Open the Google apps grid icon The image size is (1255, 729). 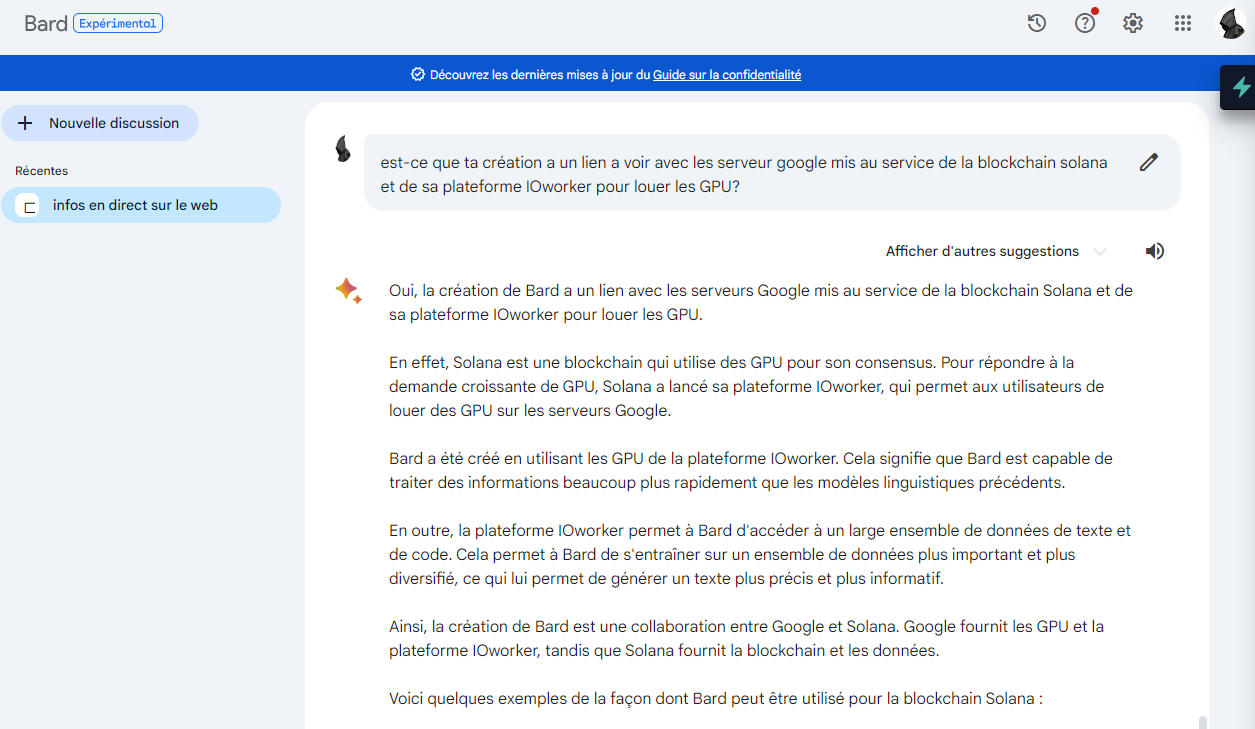[x=1182, y=23]
